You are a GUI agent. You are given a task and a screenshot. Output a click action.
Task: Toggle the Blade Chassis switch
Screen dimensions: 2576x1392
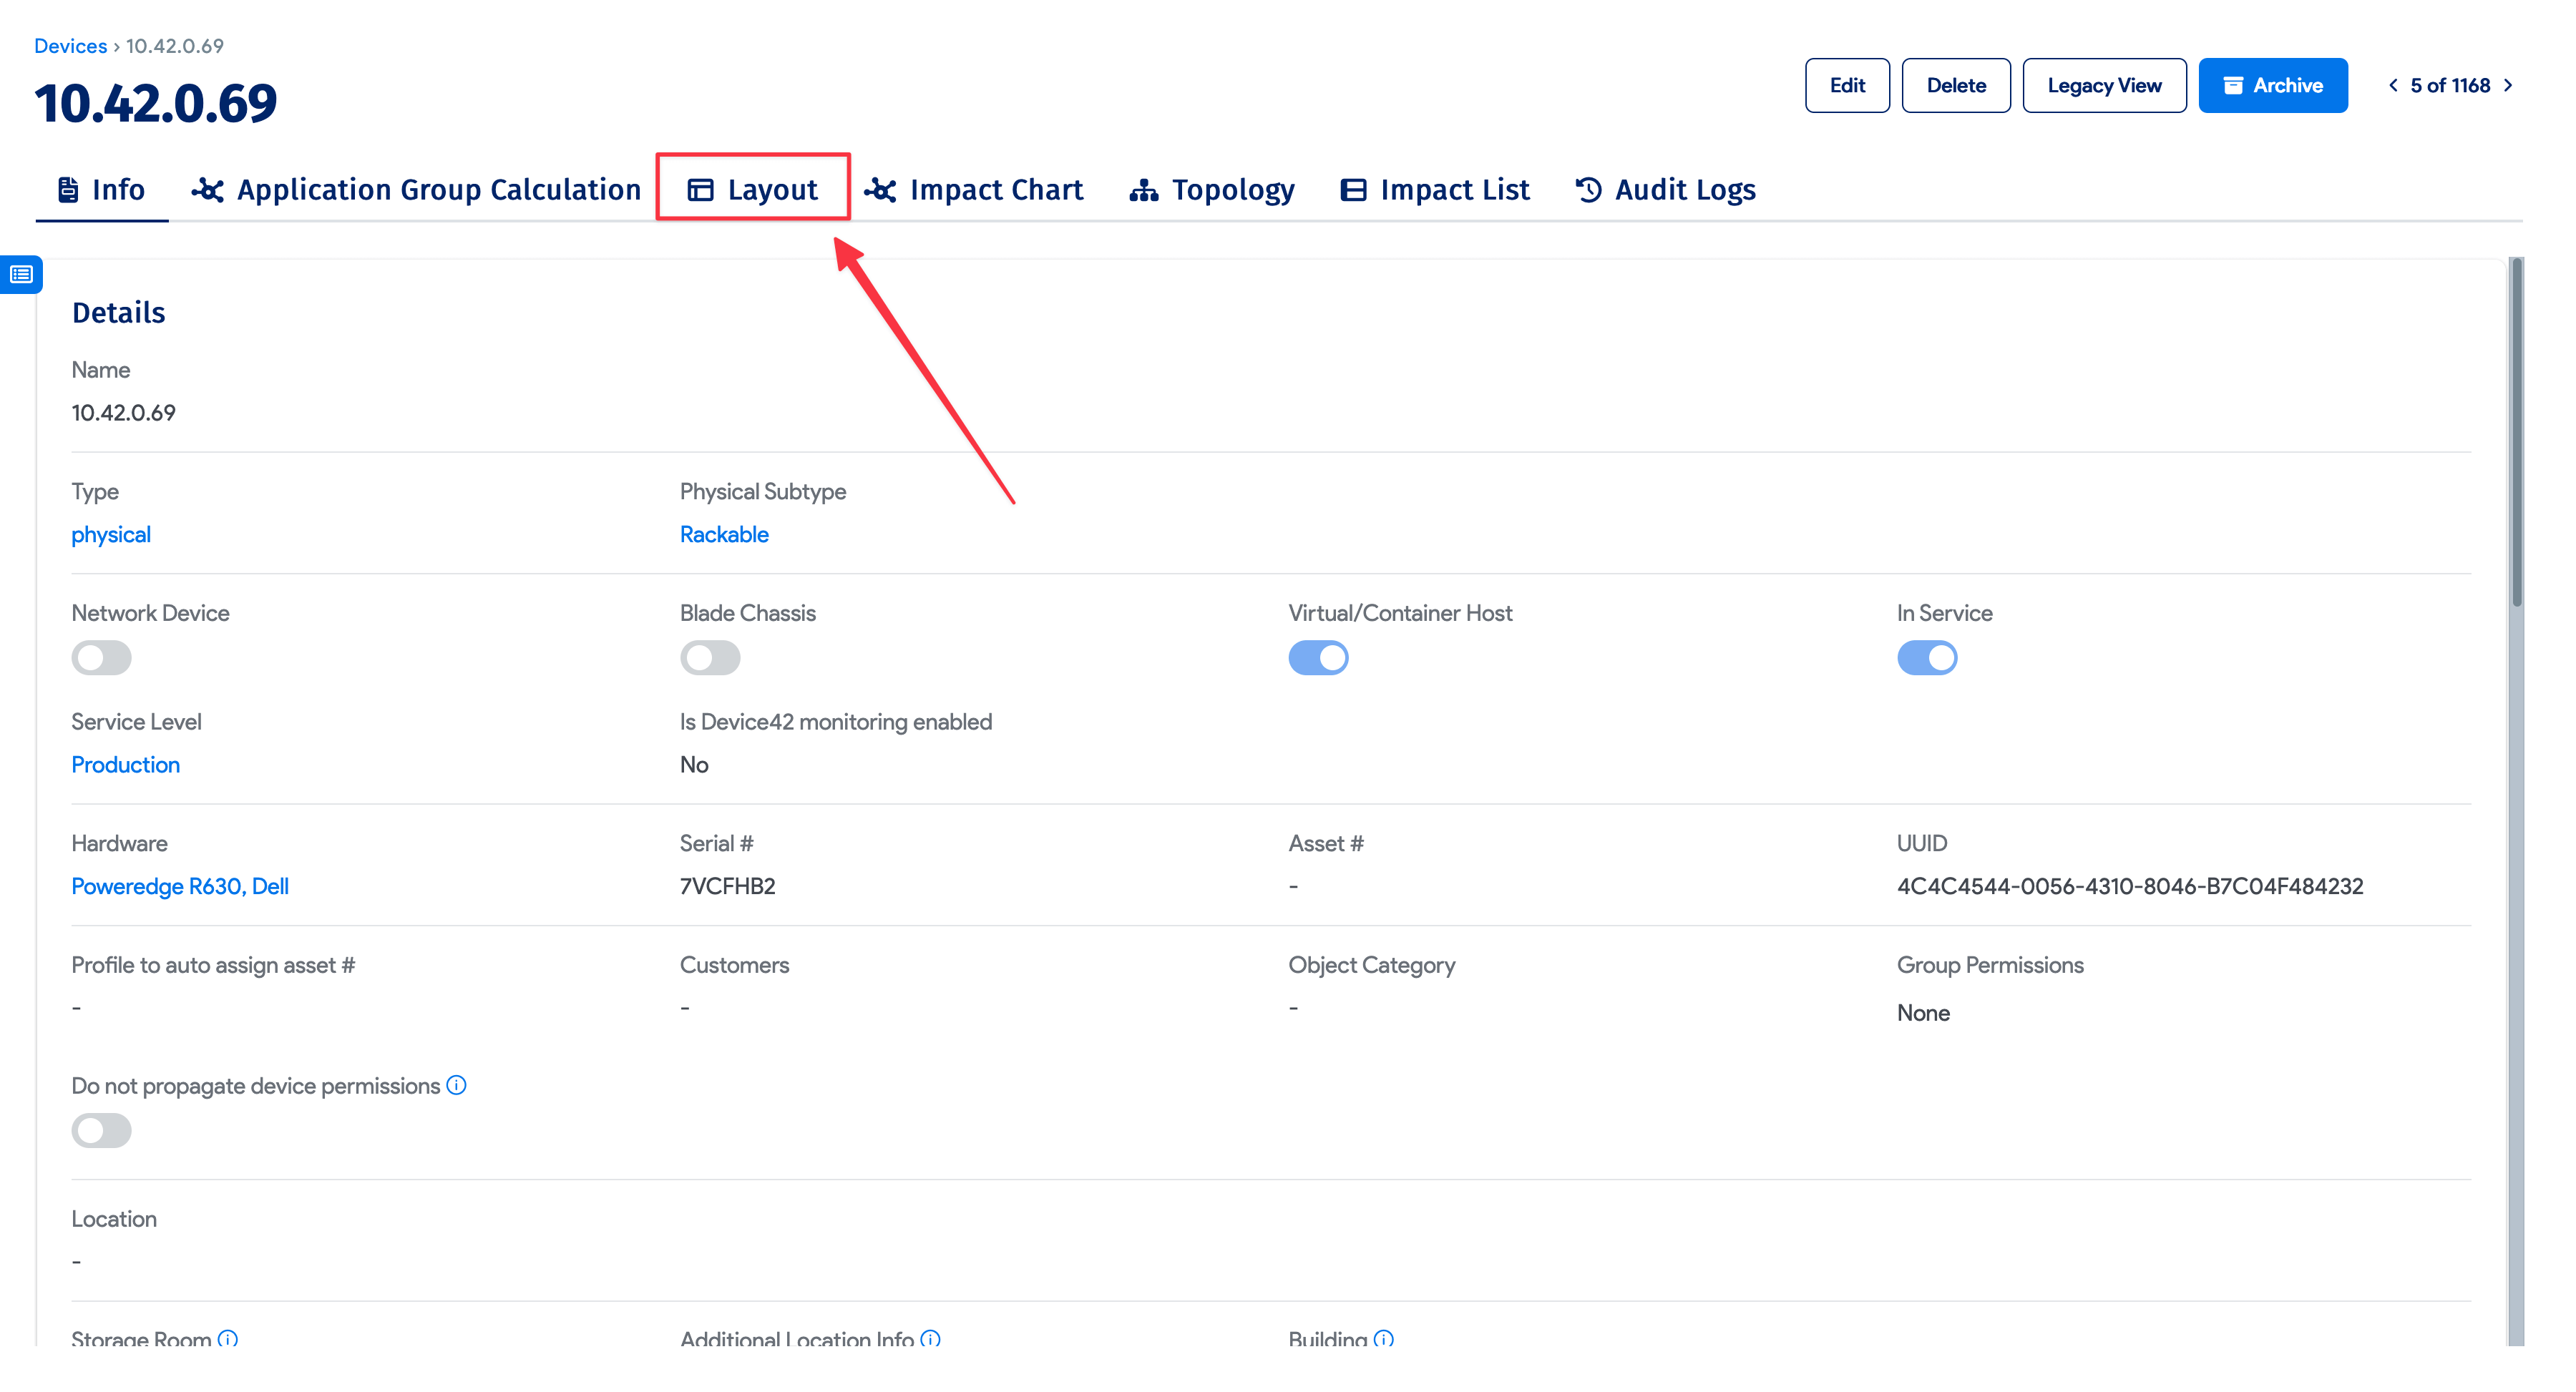click(x=710, y=657)
